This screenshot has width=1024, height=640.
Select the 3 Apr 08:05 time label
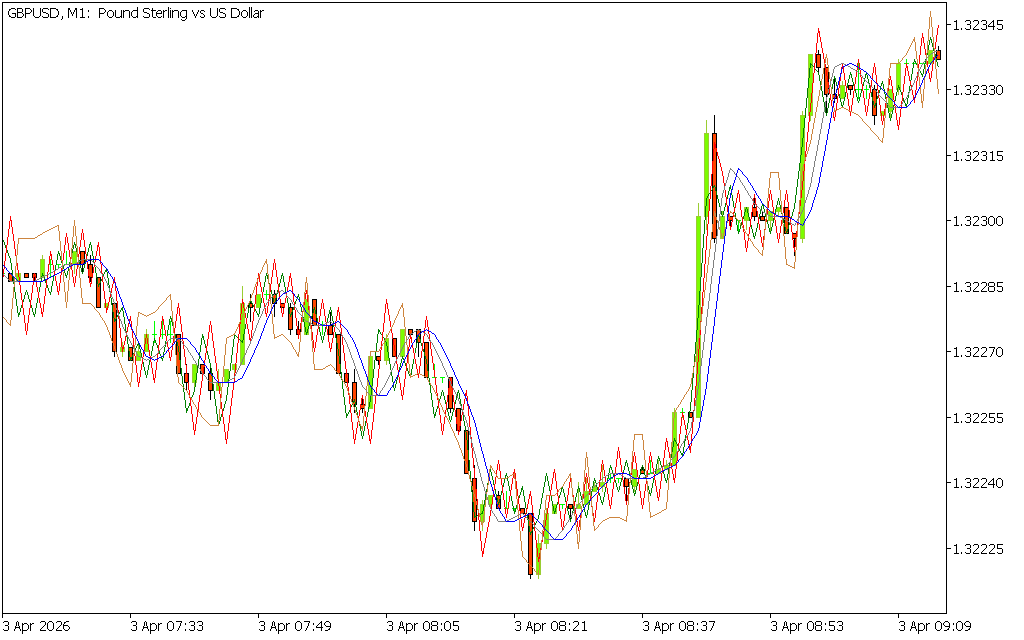(423, 626)
